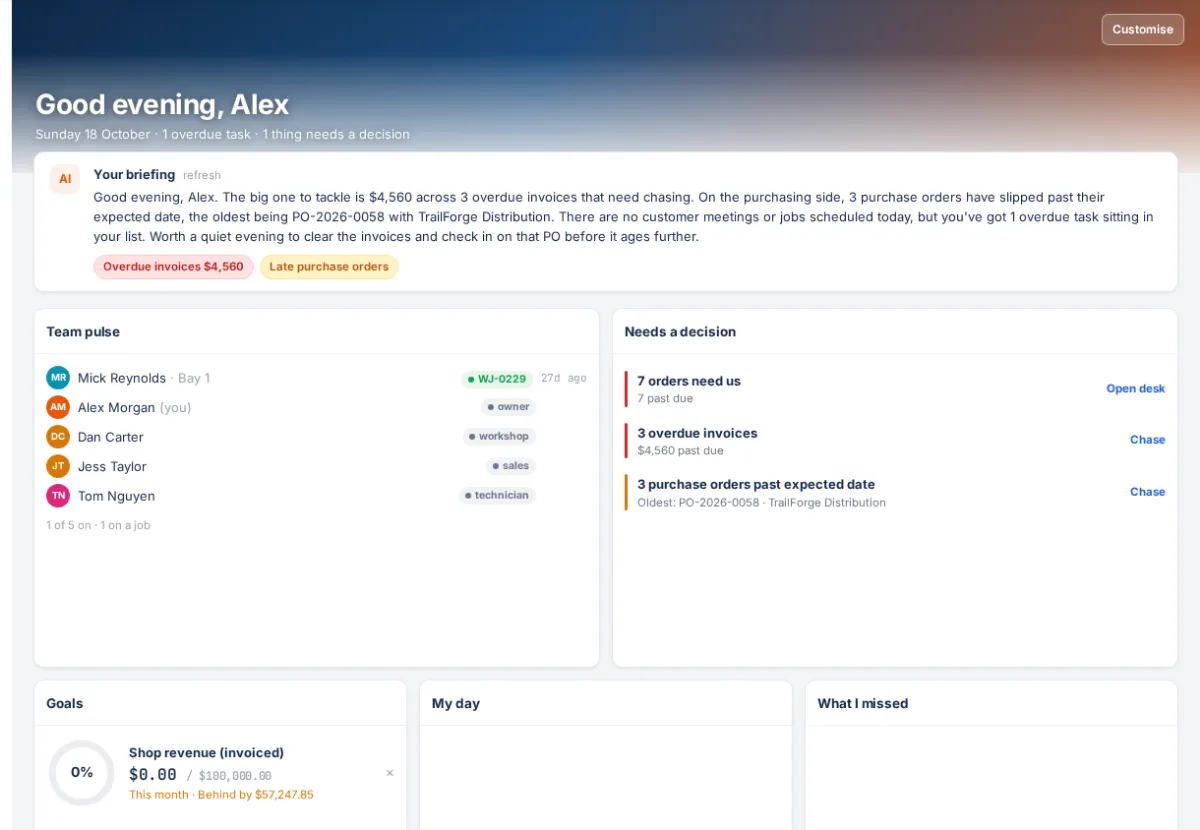Click the '7 past due' subtitle
The height and width of the screenshot is (830, 1200).
(665, 399)
